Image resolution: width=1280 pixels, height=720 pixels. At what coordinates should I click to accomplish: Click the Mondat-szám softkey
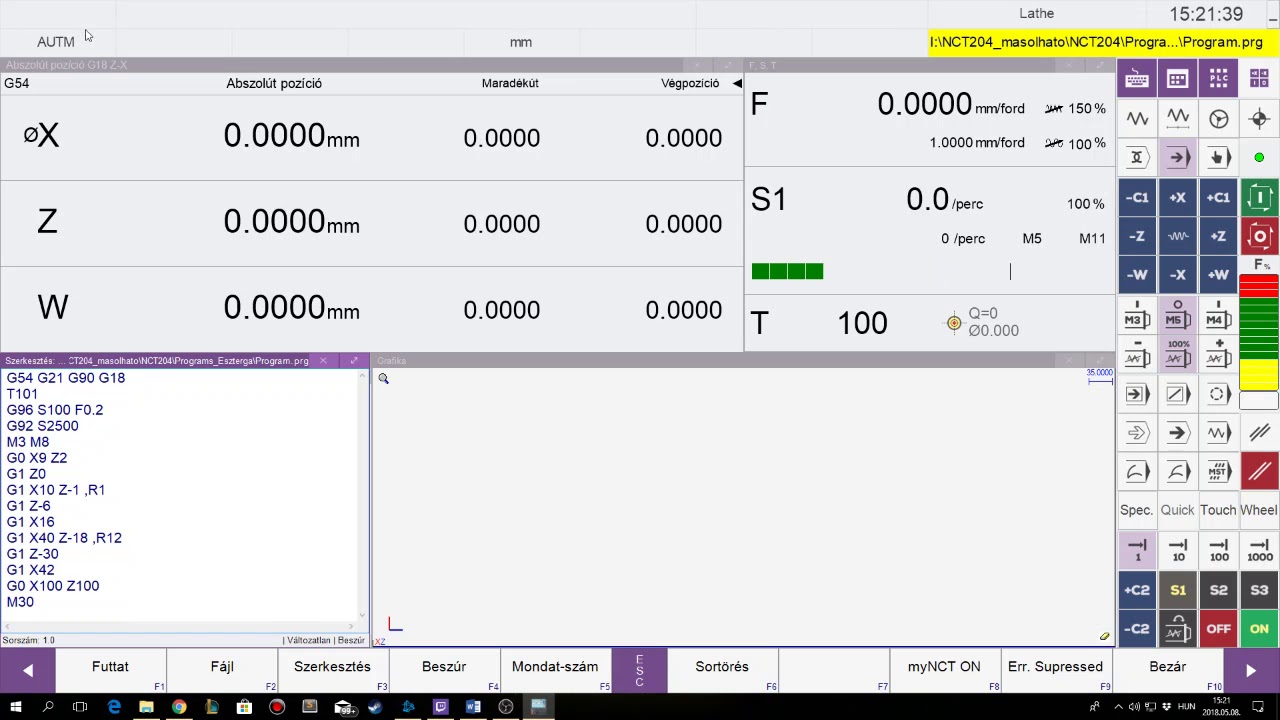click(555, 669)
